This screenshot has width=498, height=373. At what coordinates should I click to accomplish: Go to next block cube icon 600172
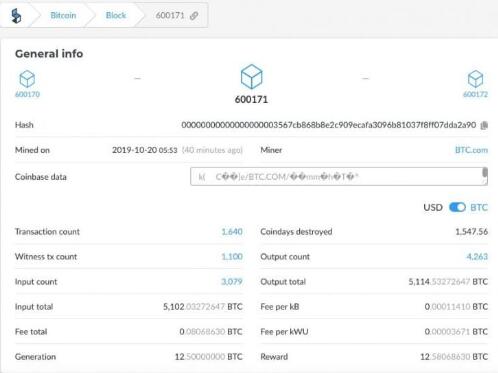(475, 79)
